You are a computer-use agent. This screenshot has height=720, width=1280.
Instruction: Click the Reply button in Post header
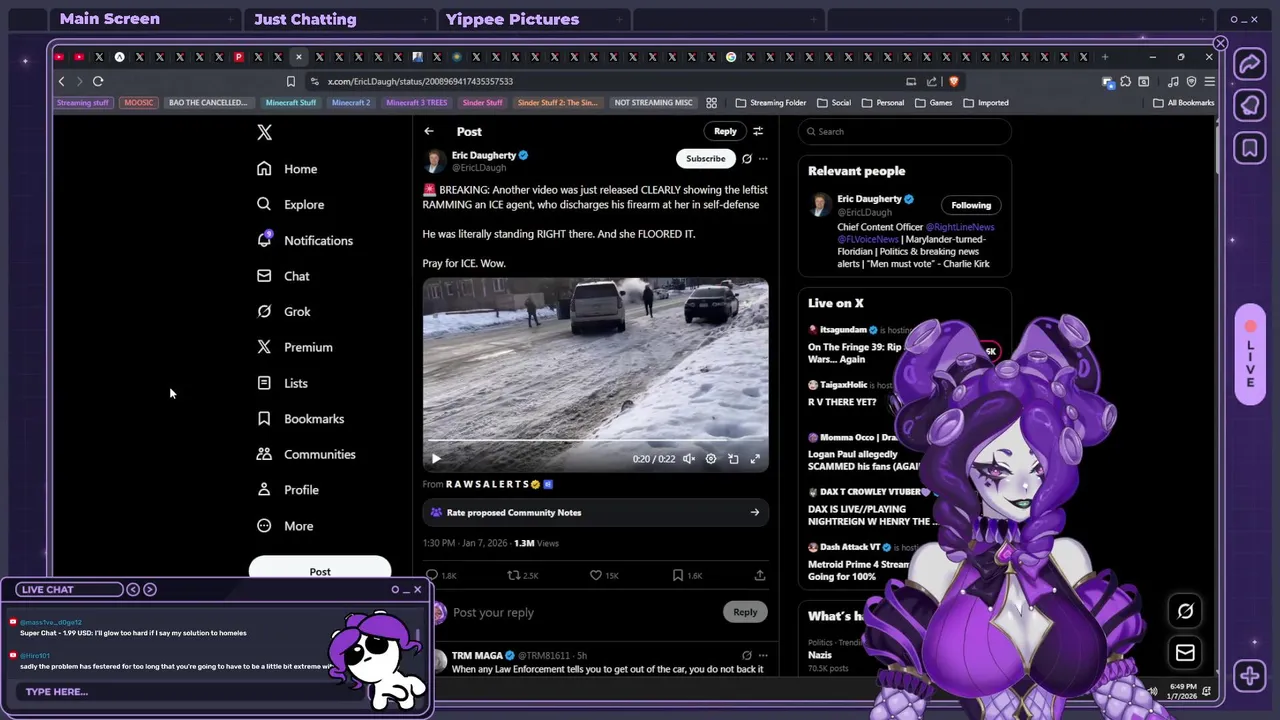click(x=725, y=131)
